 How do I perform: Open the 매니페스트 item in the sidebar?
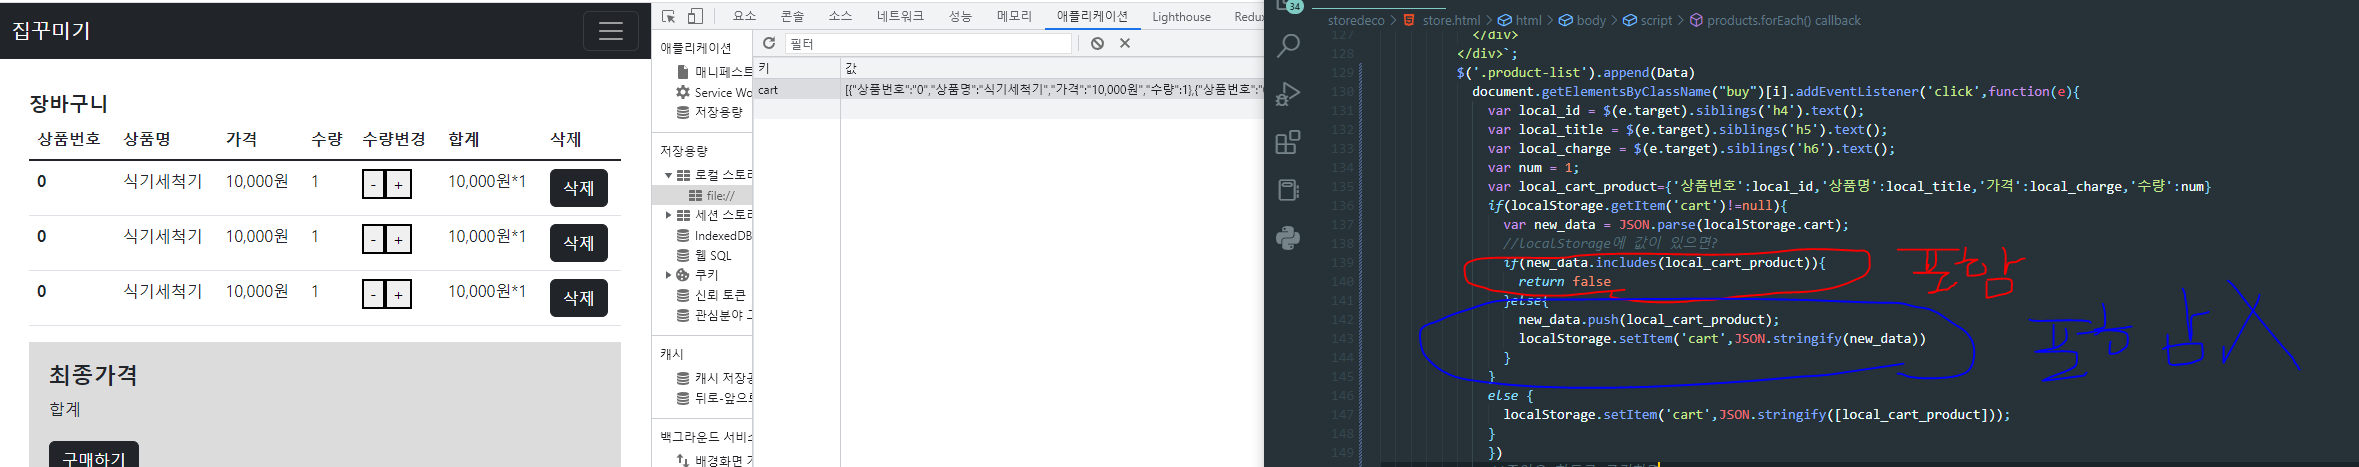[x=714, y=72]
